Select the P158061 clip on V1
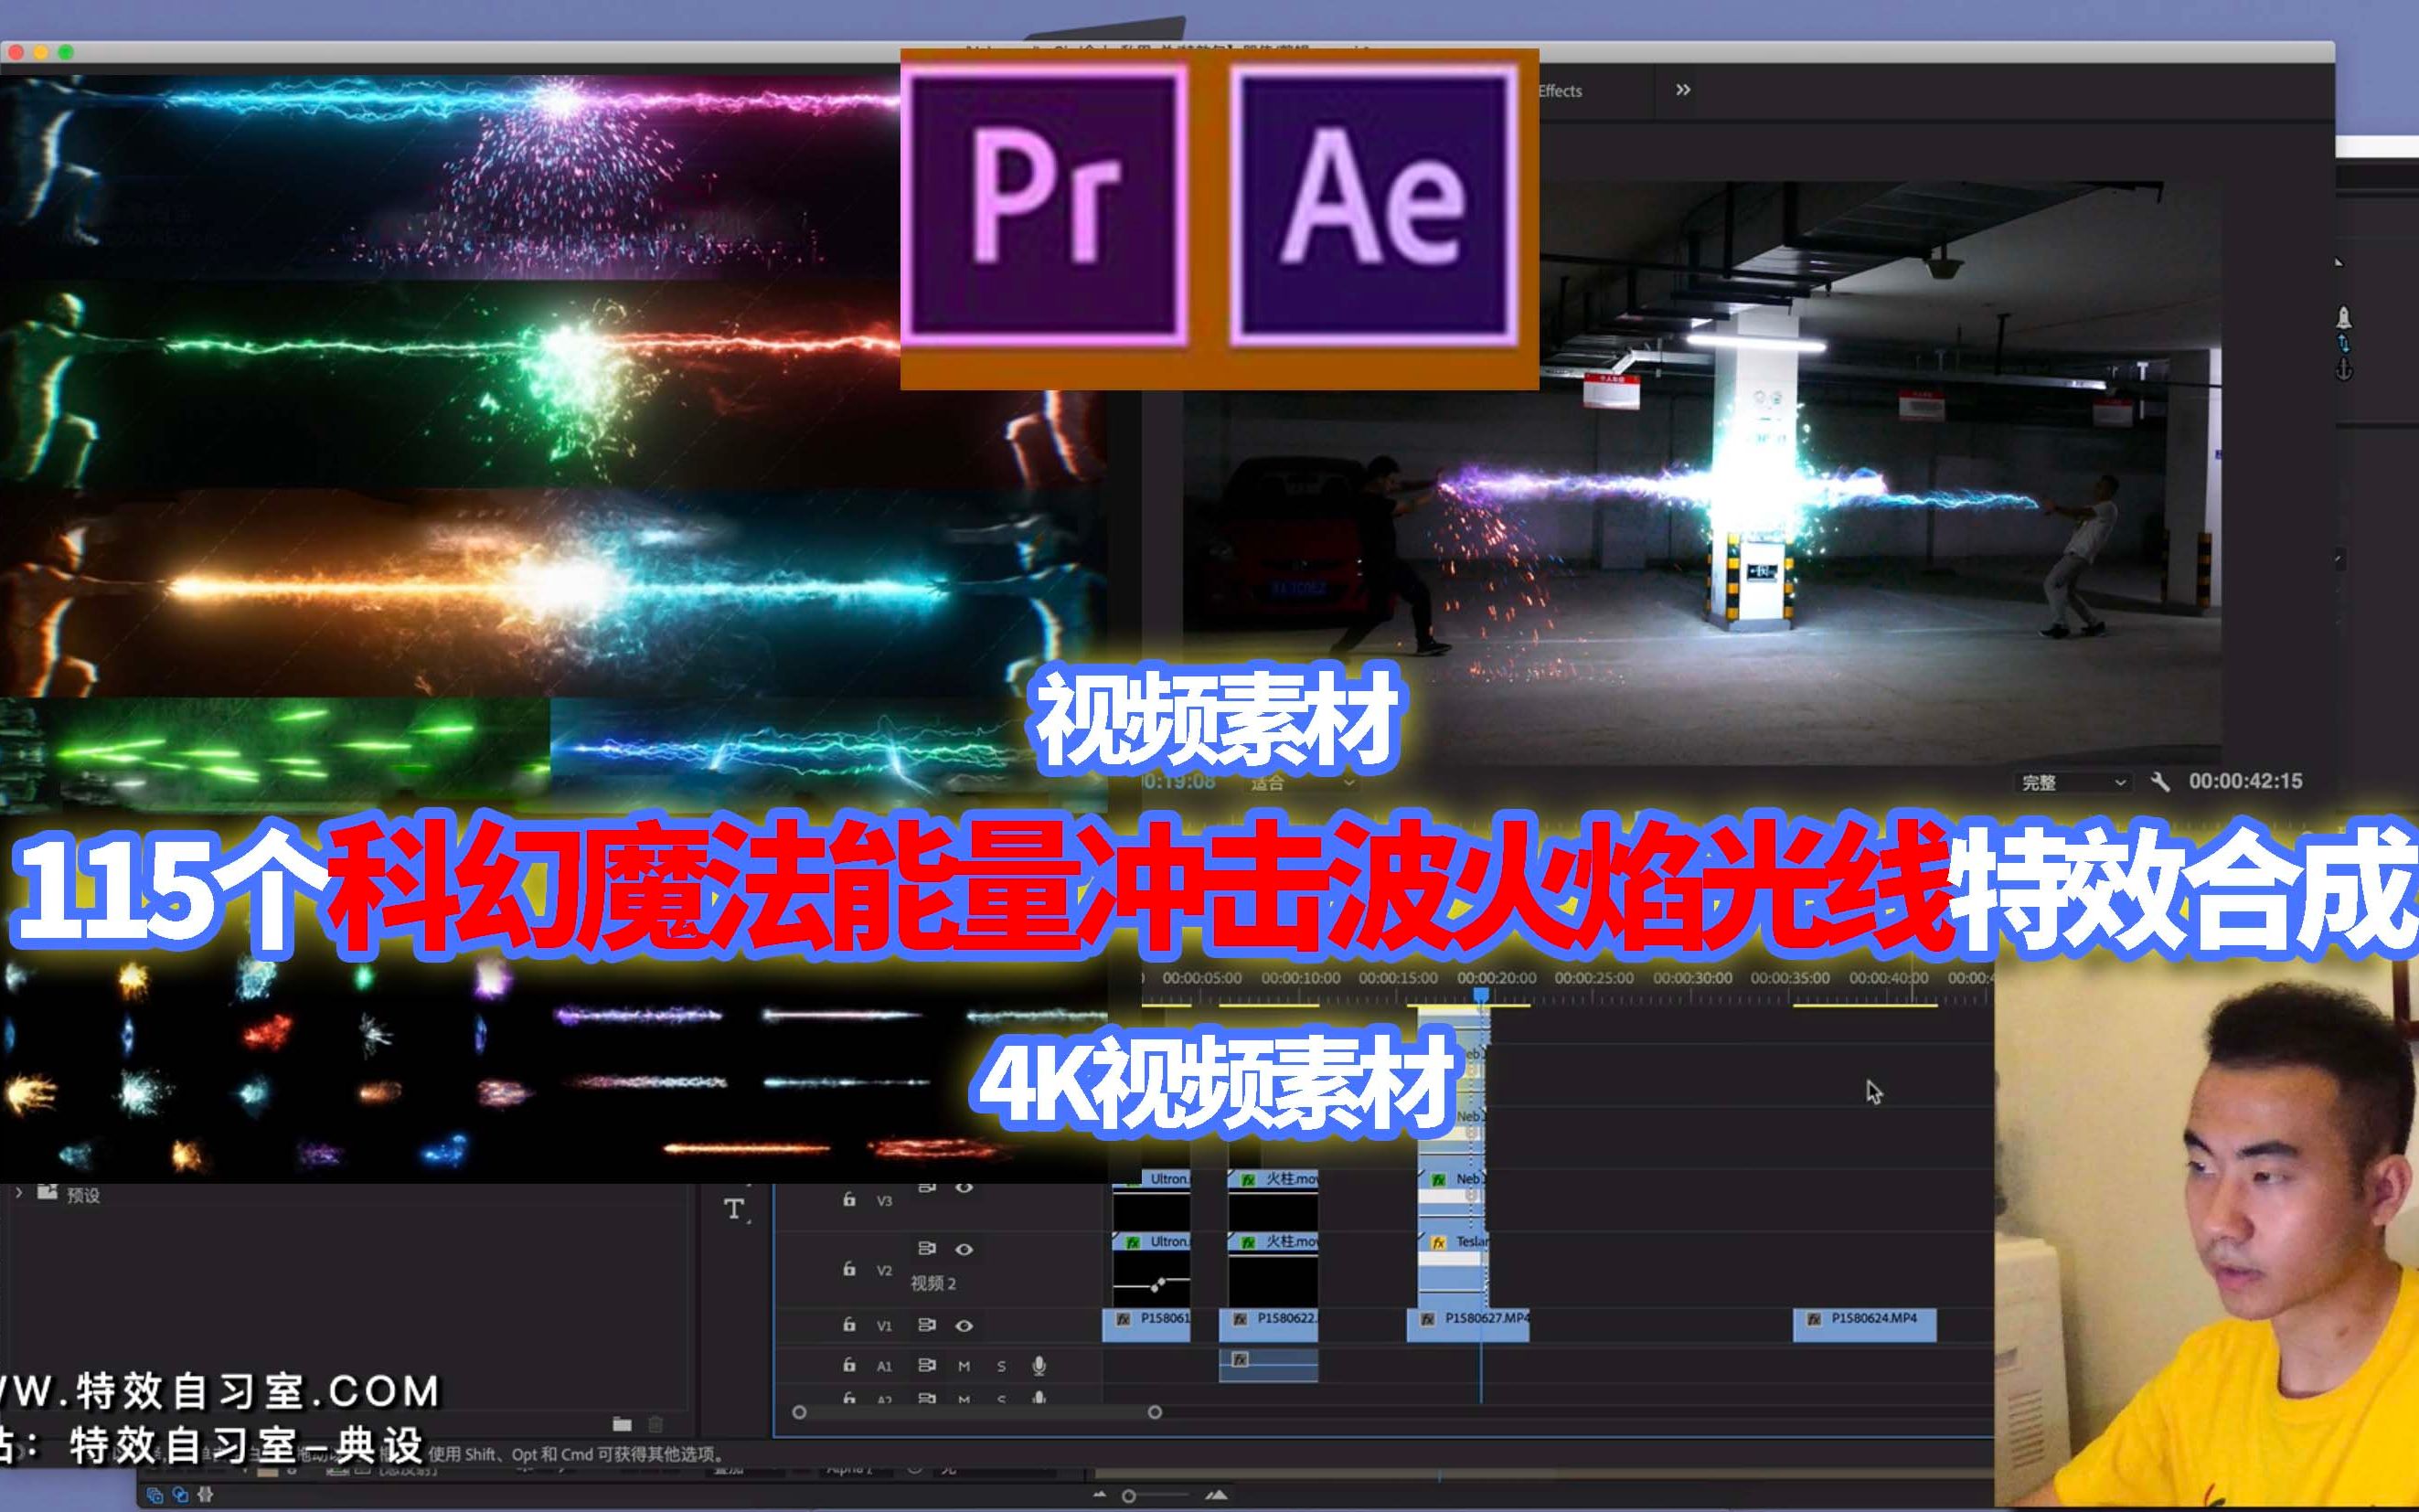 [x=1146, y=1325]
